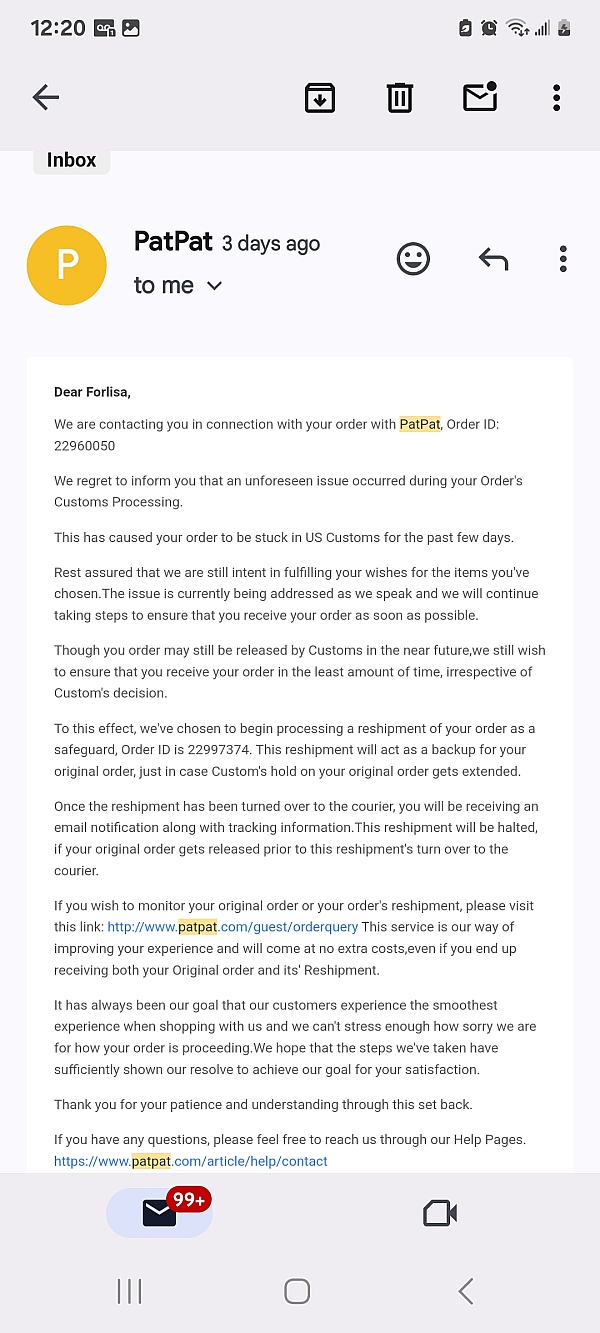Tap the PatPat sender avatar
The width and height of the screenshot is (600, 1333).
[67, 265]
